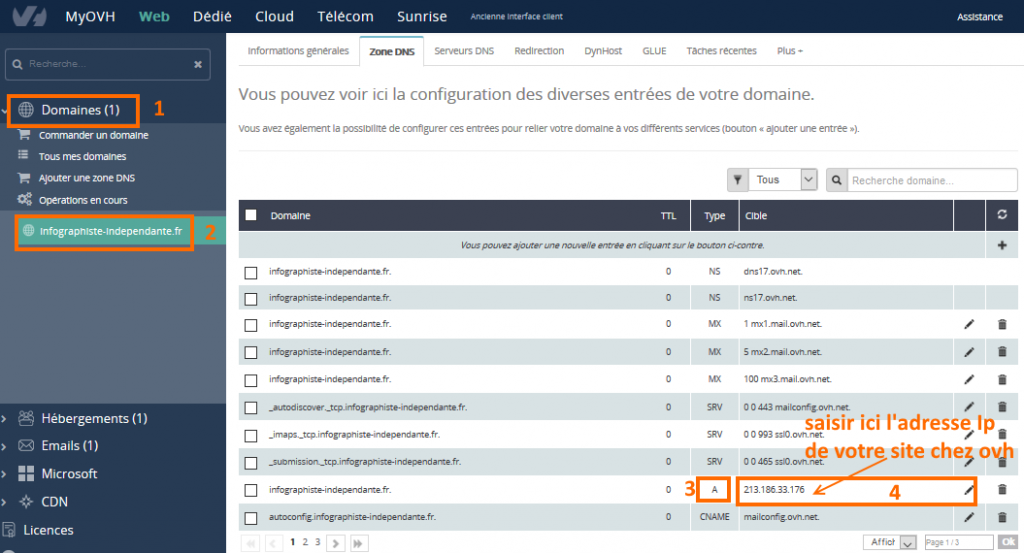Check the mx2.mail.ovh.net record checkbox

(251, 353)
